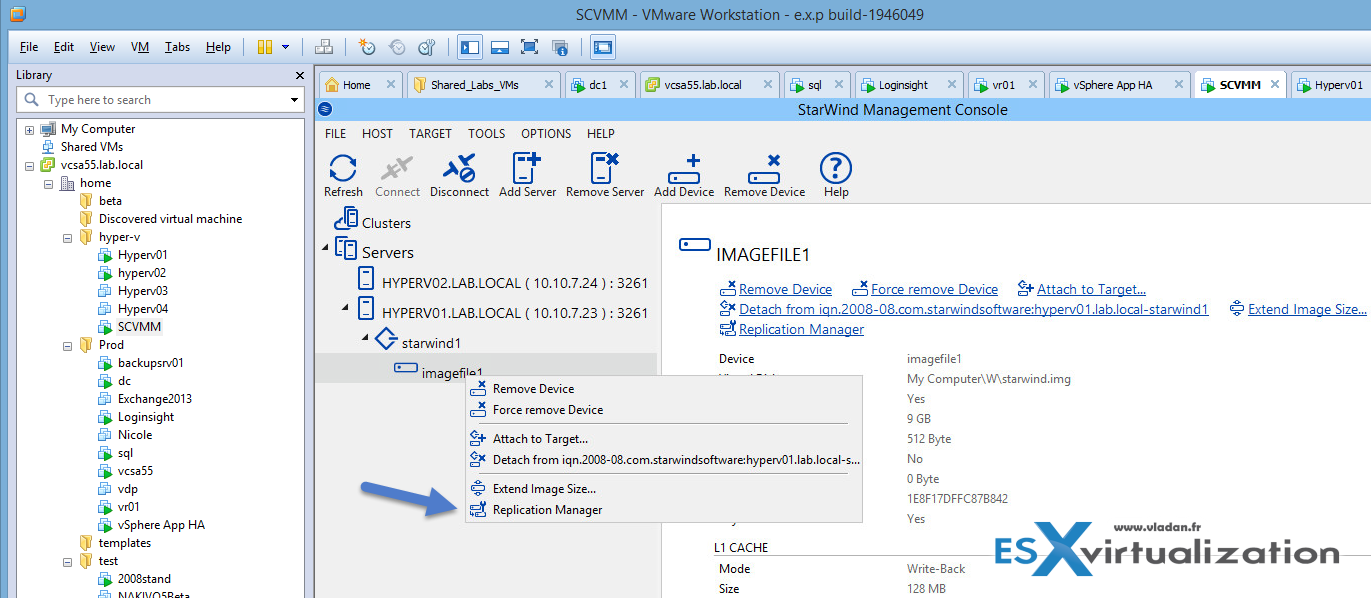
Task: Switch to vSphere App HA tab
Action: (1112, 85)
